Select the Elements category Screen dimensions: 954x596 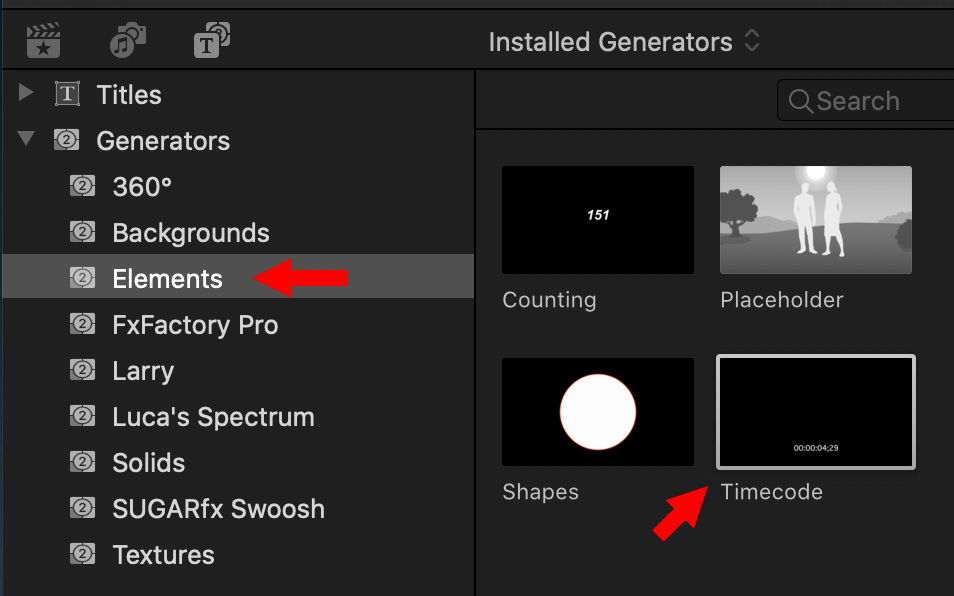pos(238,278)
